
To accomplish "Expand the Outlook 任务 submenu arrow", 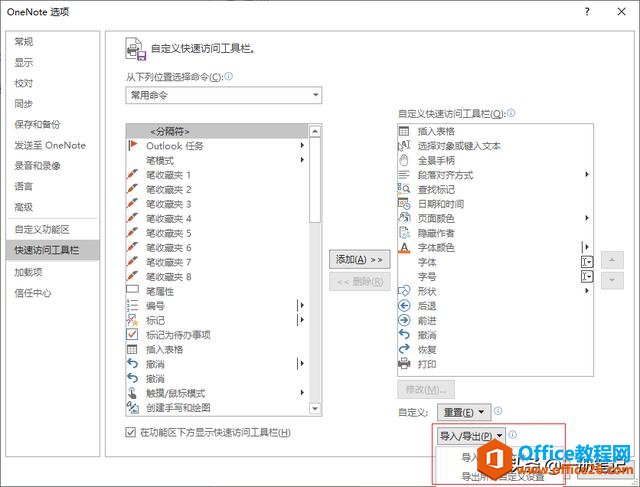I will coord(302,145).
